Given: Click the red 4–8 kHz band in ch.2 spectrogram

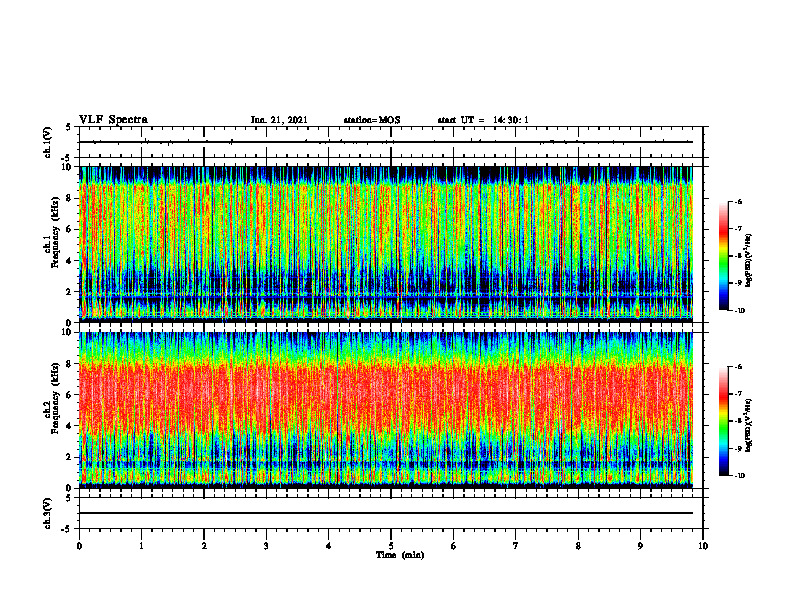Looking at the screenshot, I should pyautogui.click(x=386, y=396).
